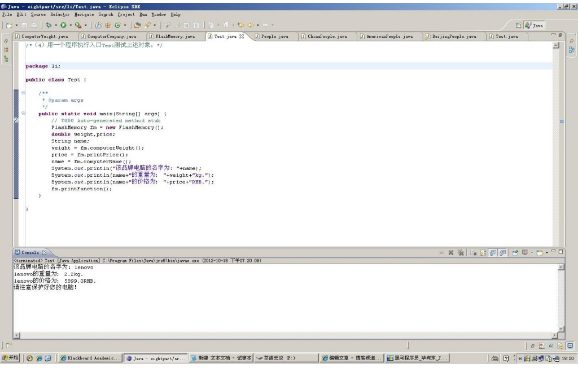Image resolution: width=579 pixels, height=369 pixels.
Task: Open the Source menu
Action: [x=38, y=14]
